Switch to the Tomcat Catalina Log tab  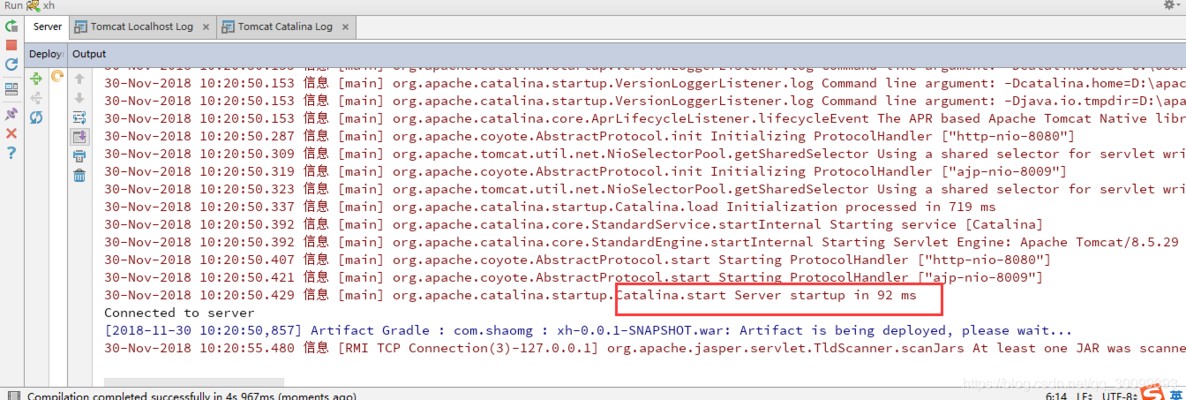pyautogui.click(x=284, y=27)
